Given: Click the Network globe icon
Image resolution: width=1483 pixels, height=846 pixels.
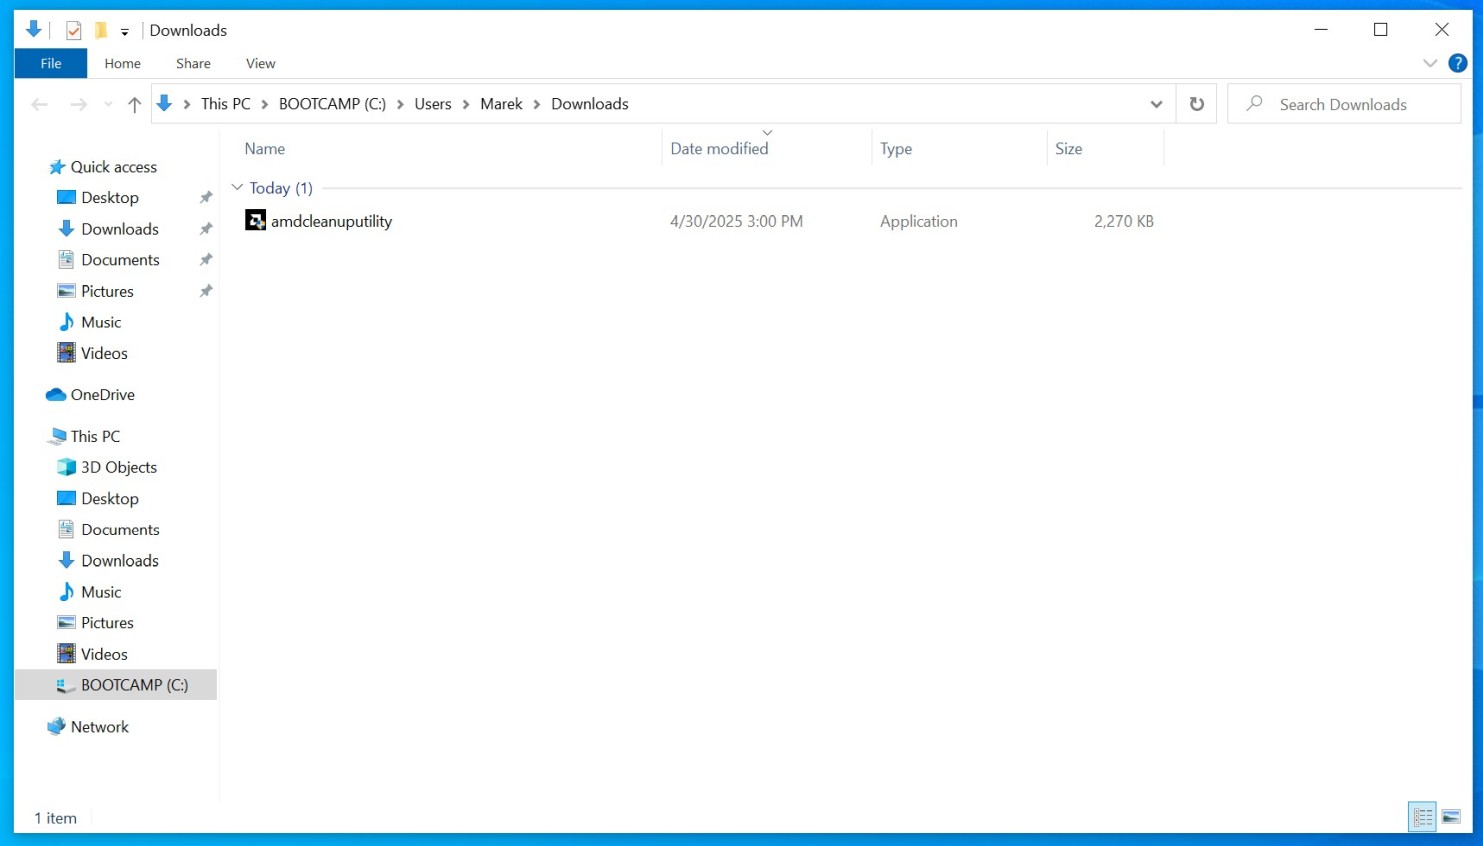Looking at the screenshot, I should 56,727.
